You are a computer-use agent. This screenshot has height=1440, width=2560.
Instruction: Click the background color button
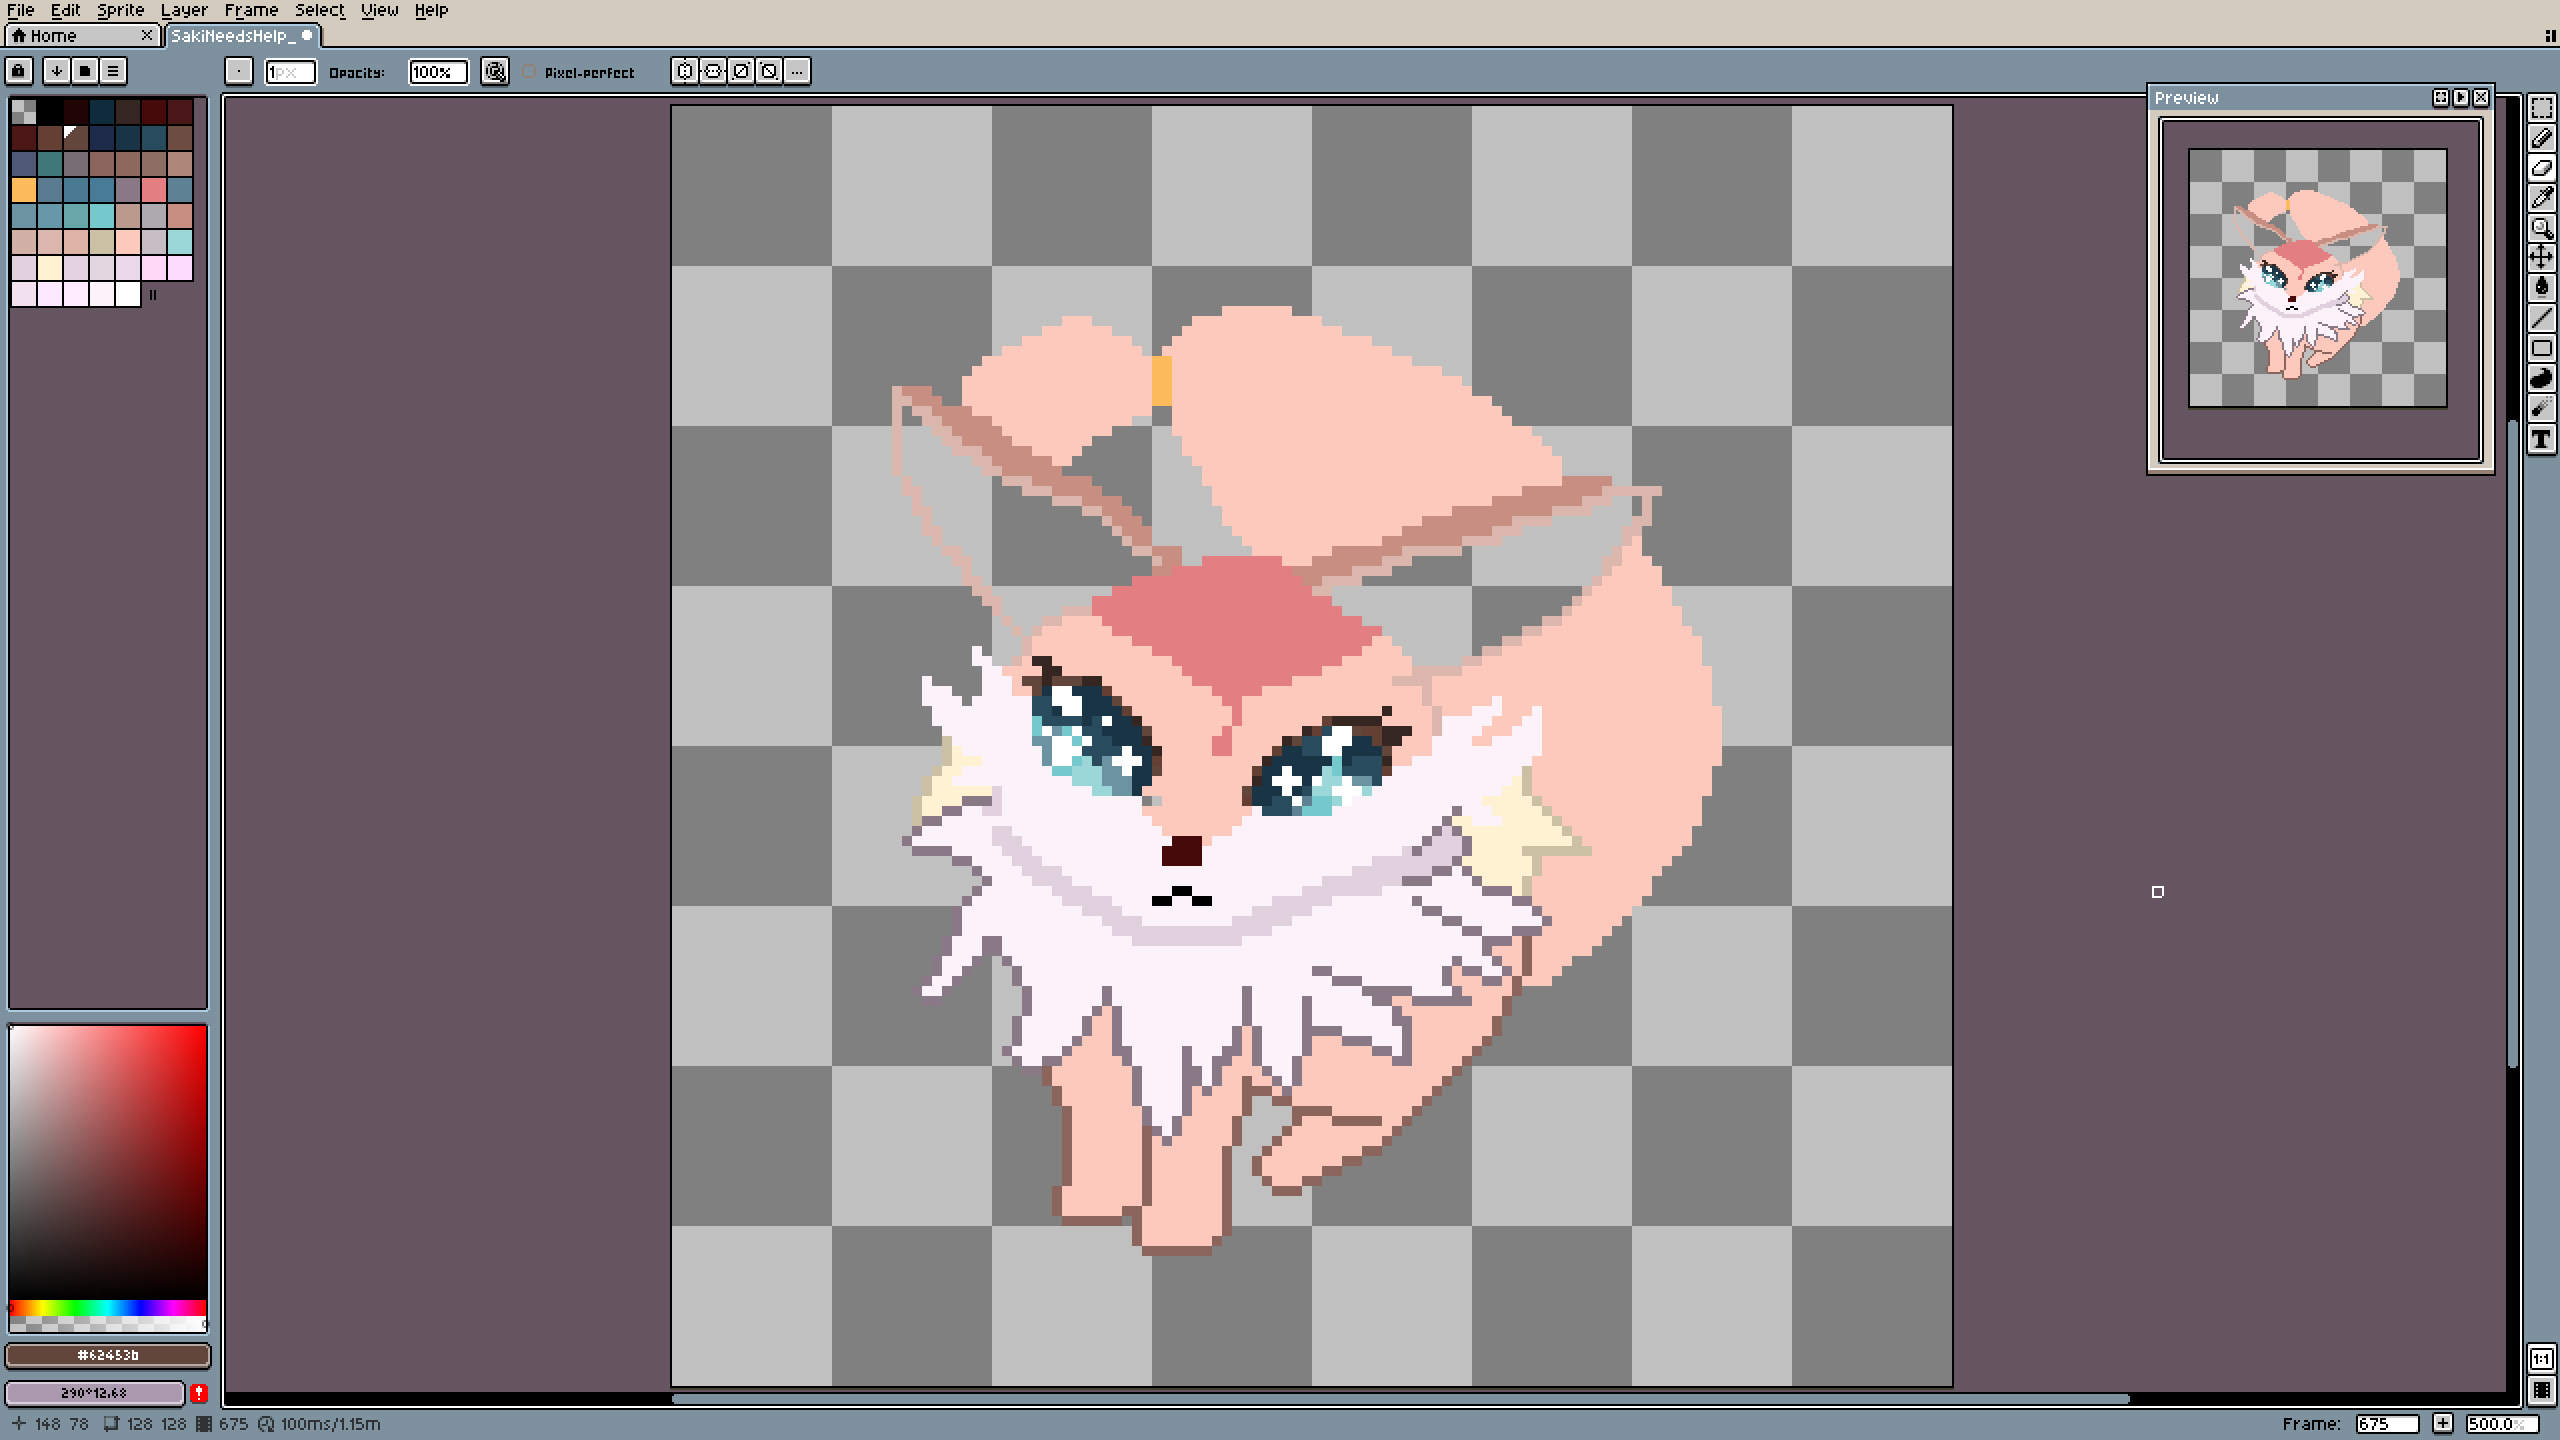pyautogui.click(x=95, y=1393)
